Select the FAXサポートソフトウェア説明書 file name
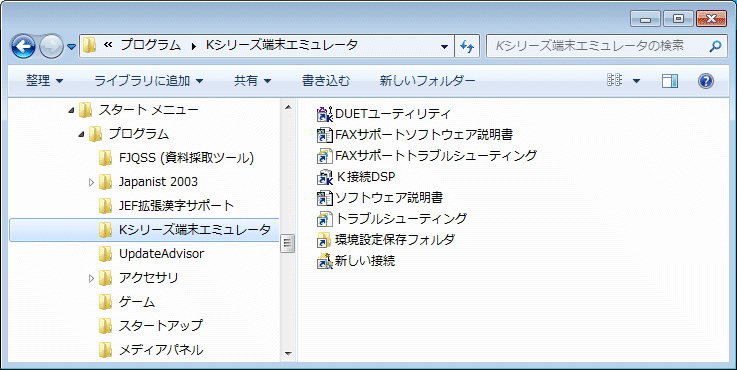 423,135
